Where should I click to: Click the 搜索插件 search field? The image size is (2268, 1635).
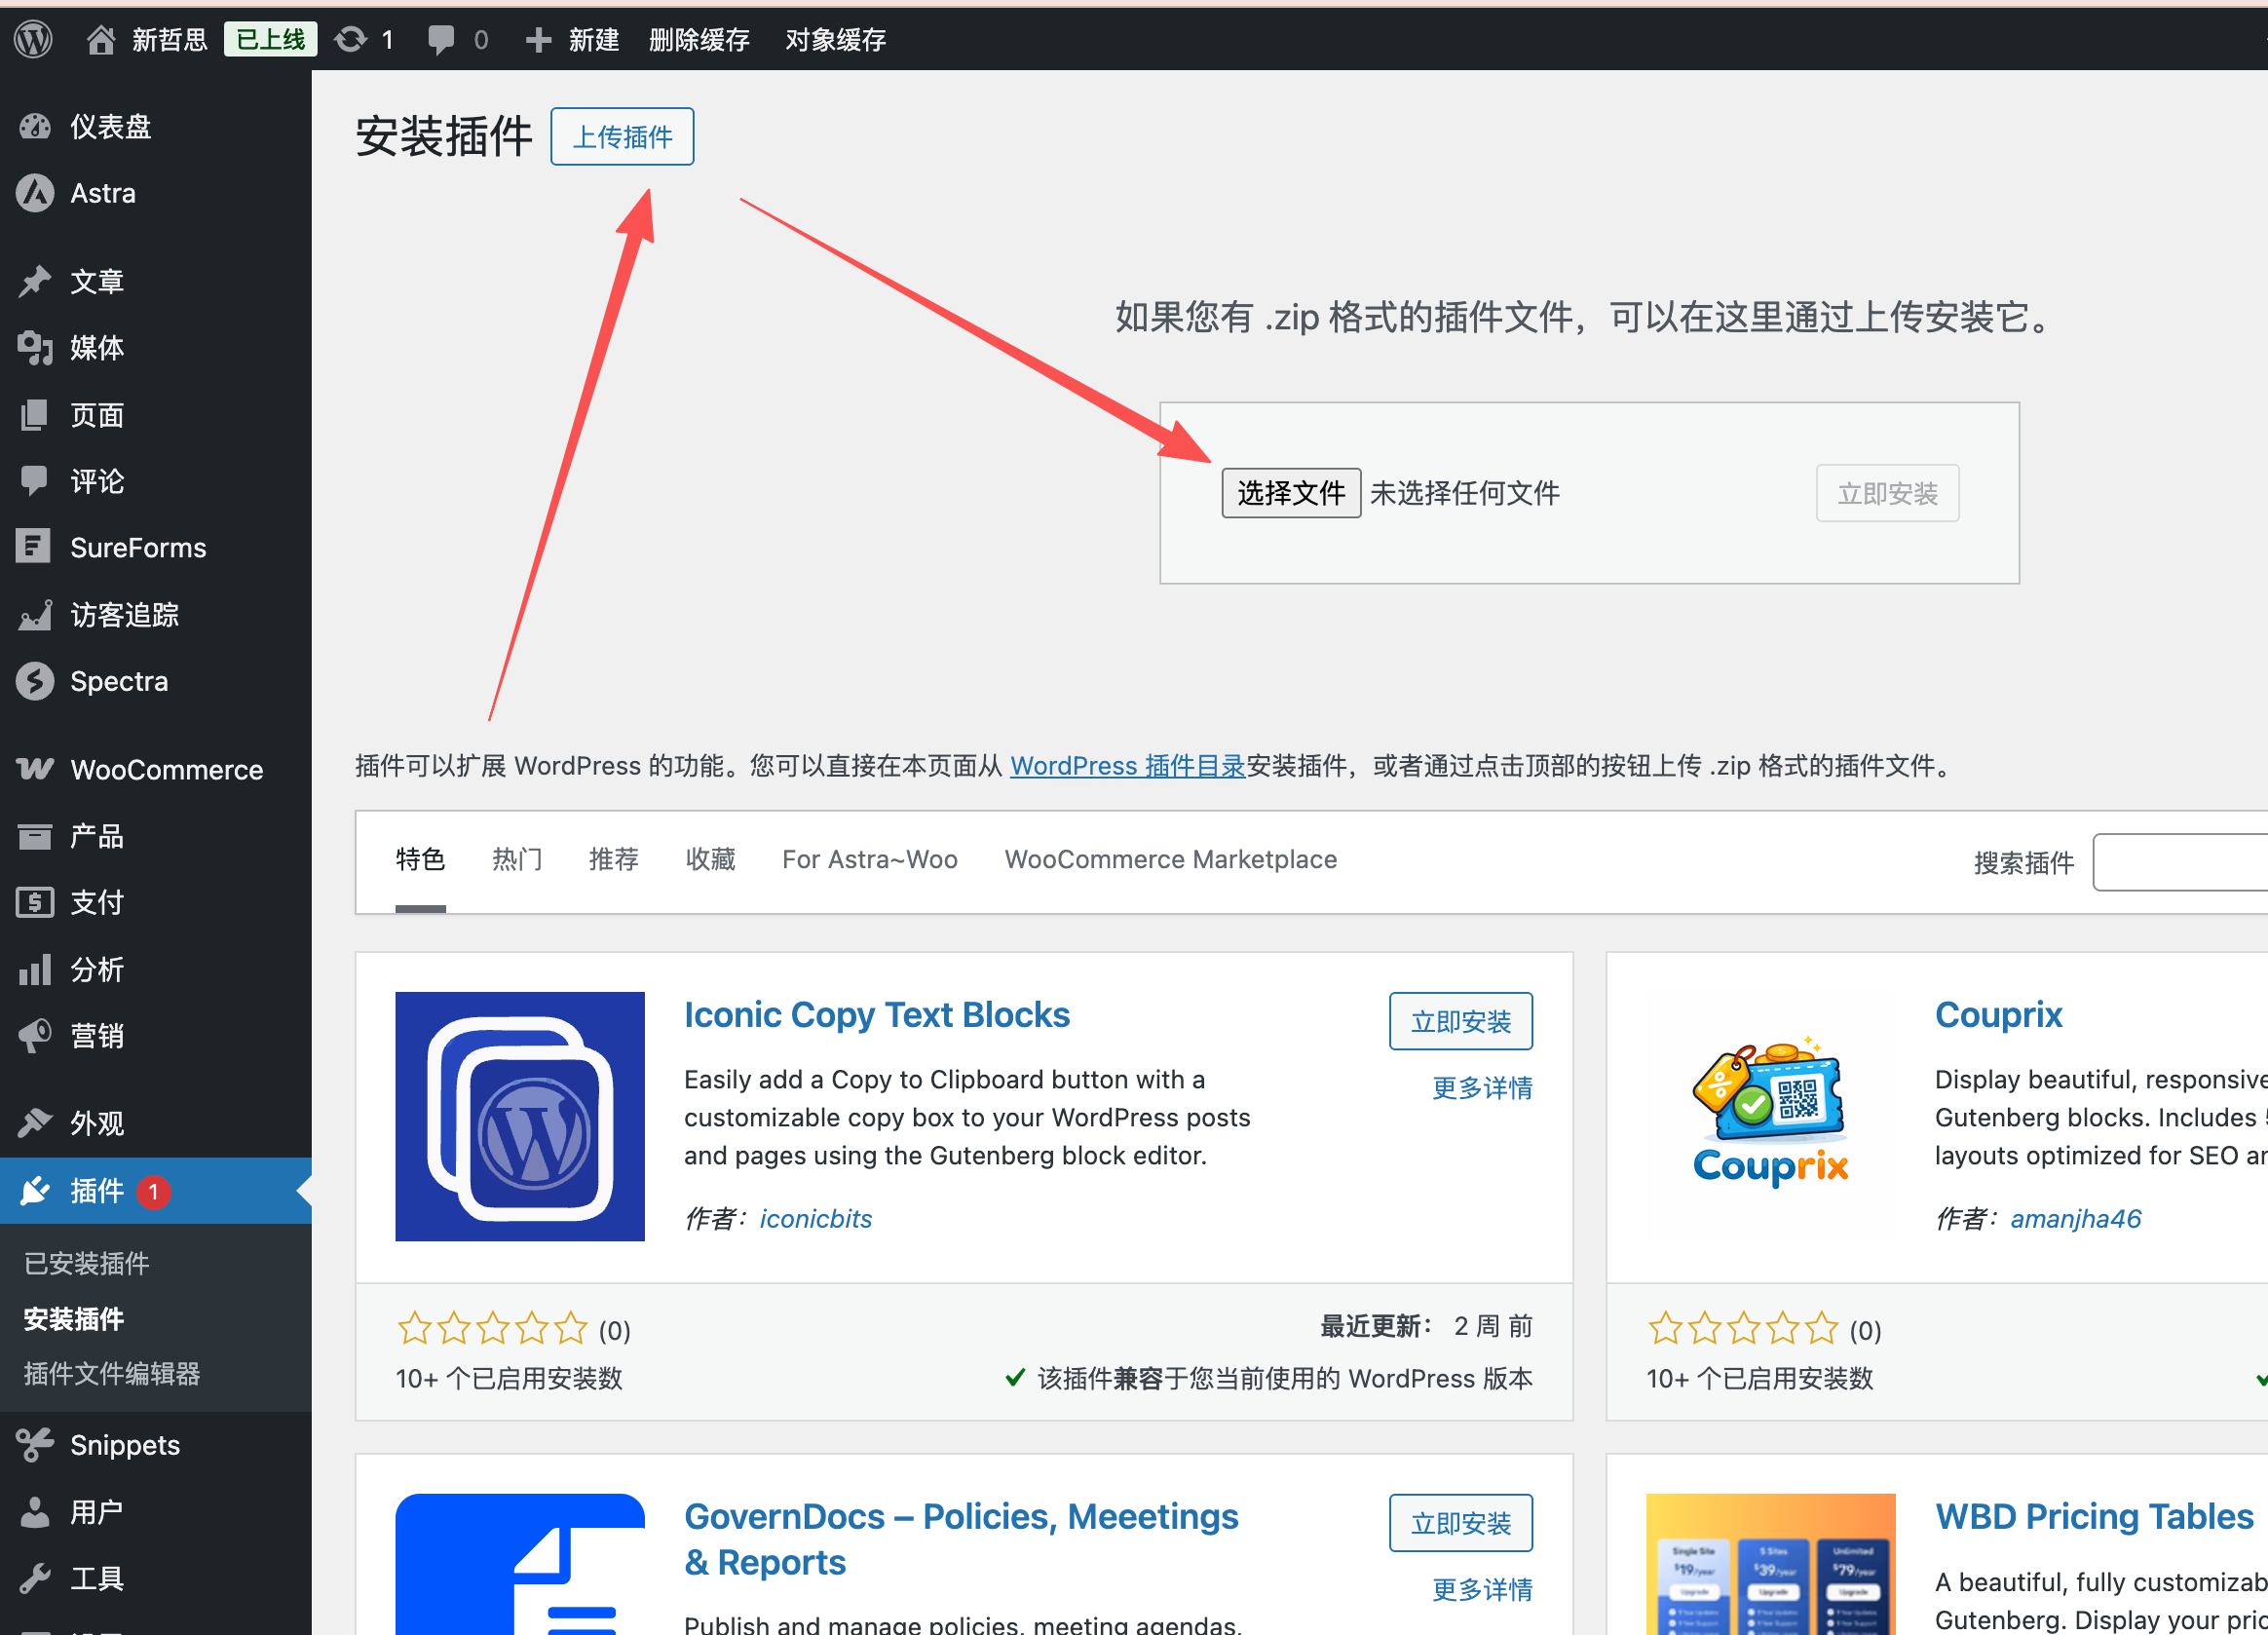pyautogui.click(x=2180, y=862)
